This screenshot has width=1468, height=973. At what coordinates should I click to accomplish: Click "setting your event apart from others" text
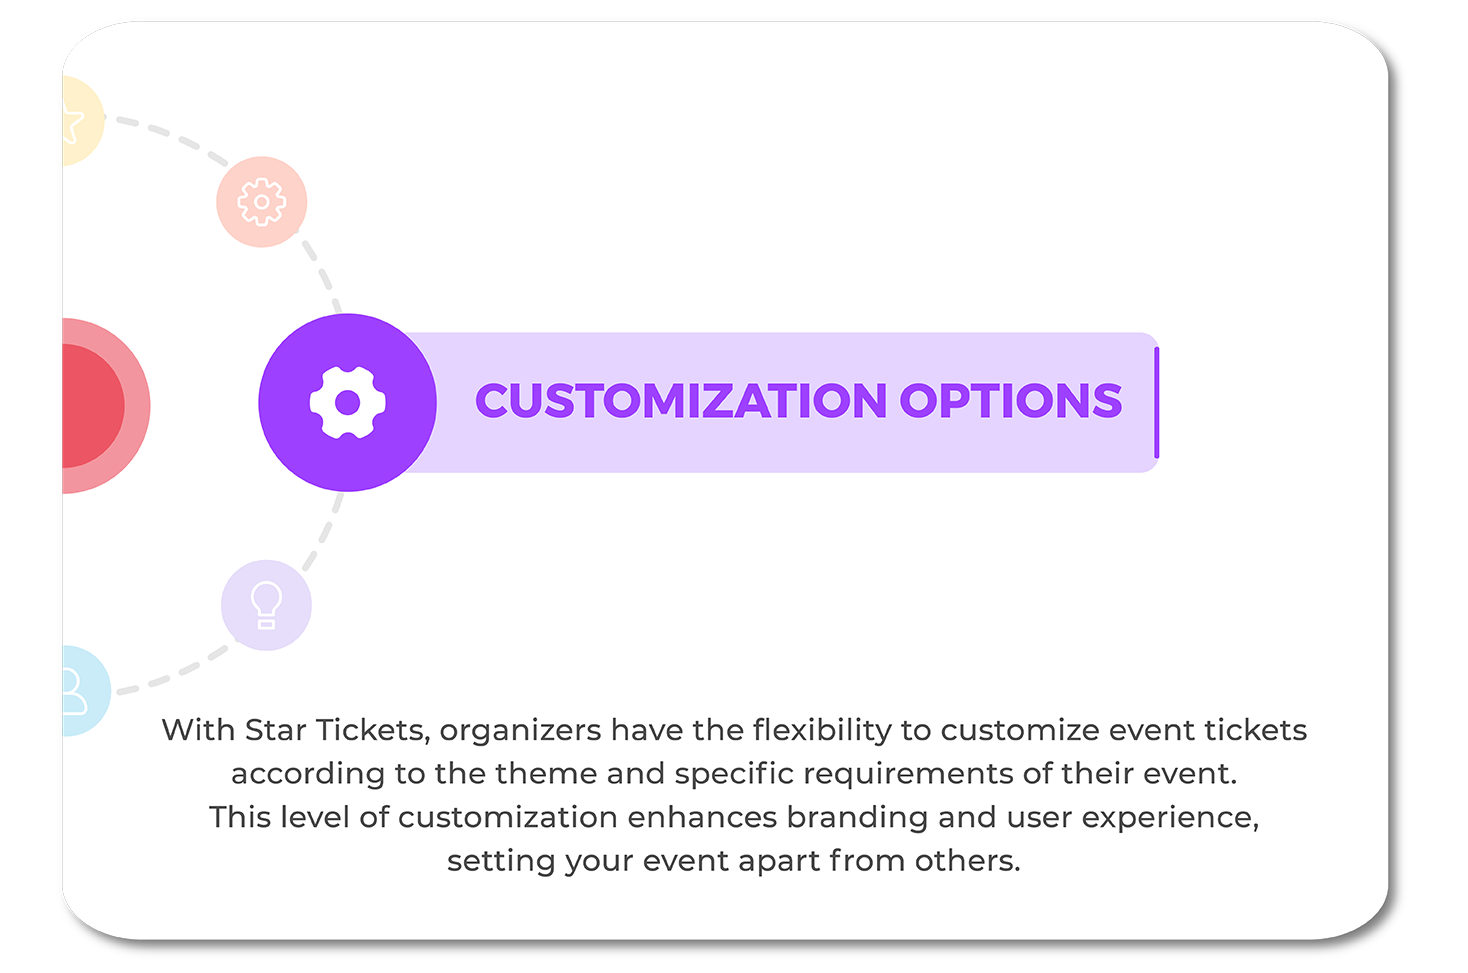(x=734, y=861)
